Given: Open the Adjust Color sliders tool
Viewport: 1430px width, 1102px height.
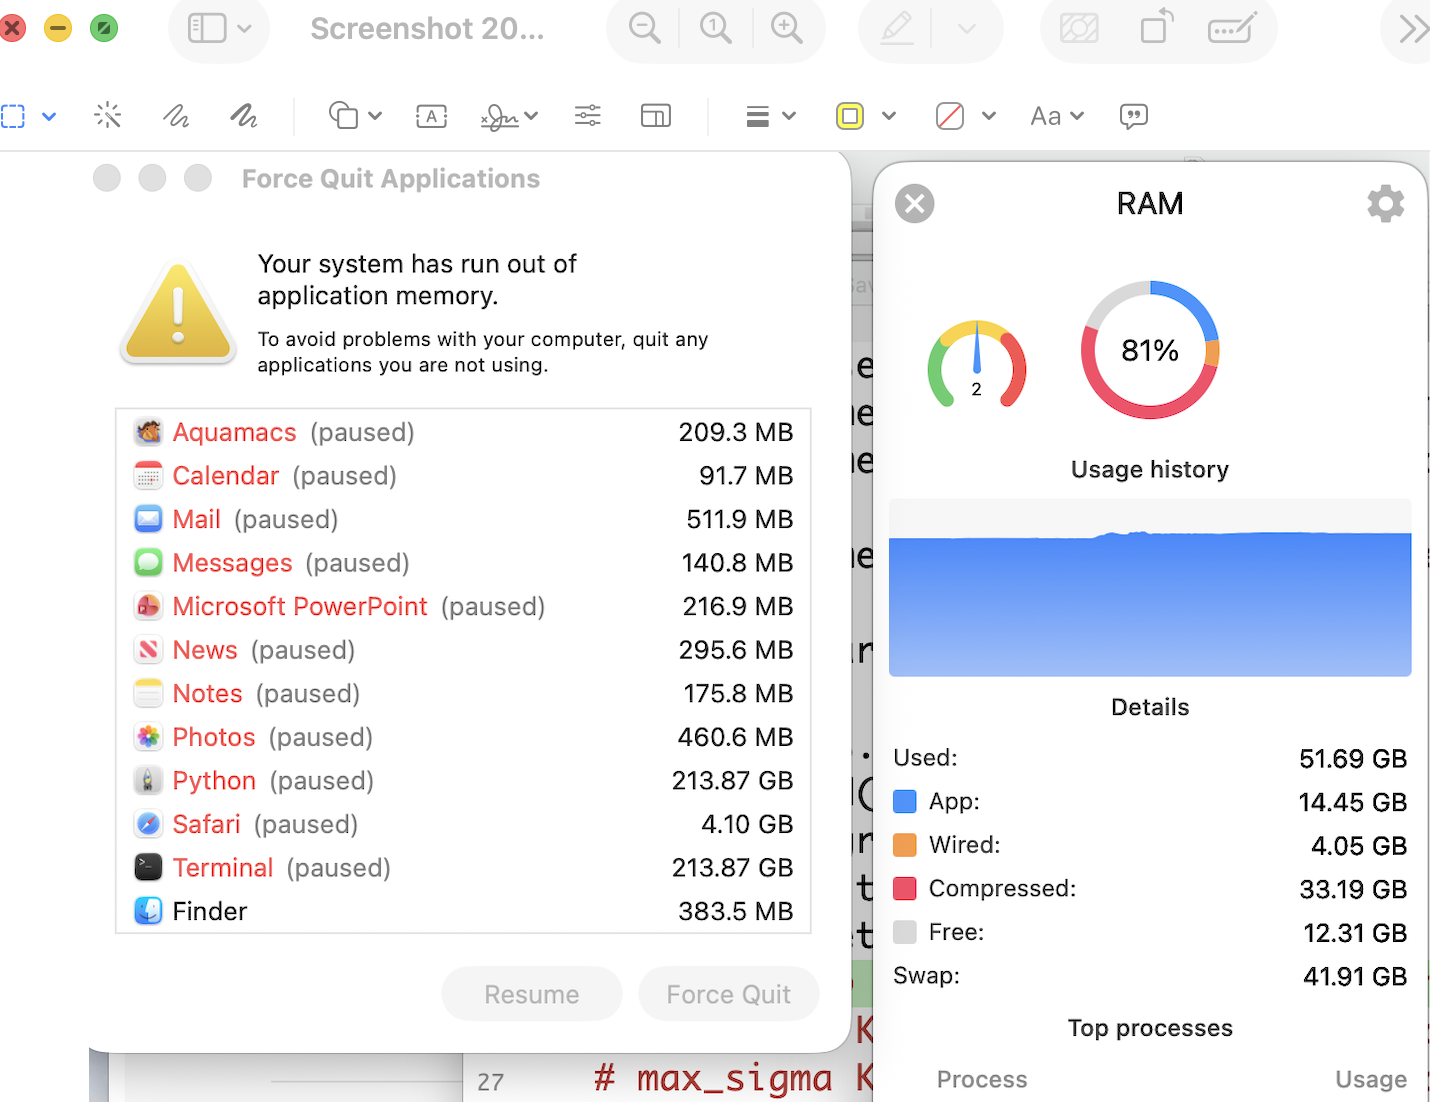Looking at the screenshot, I should (588, 116).
